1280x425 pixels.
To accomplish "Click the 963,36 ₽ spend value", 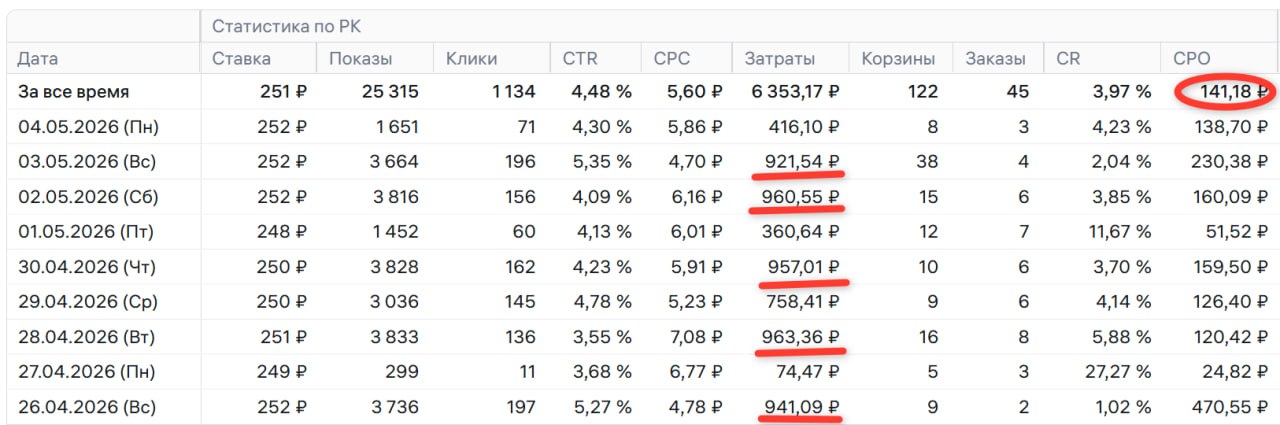I will pos(799,337).
